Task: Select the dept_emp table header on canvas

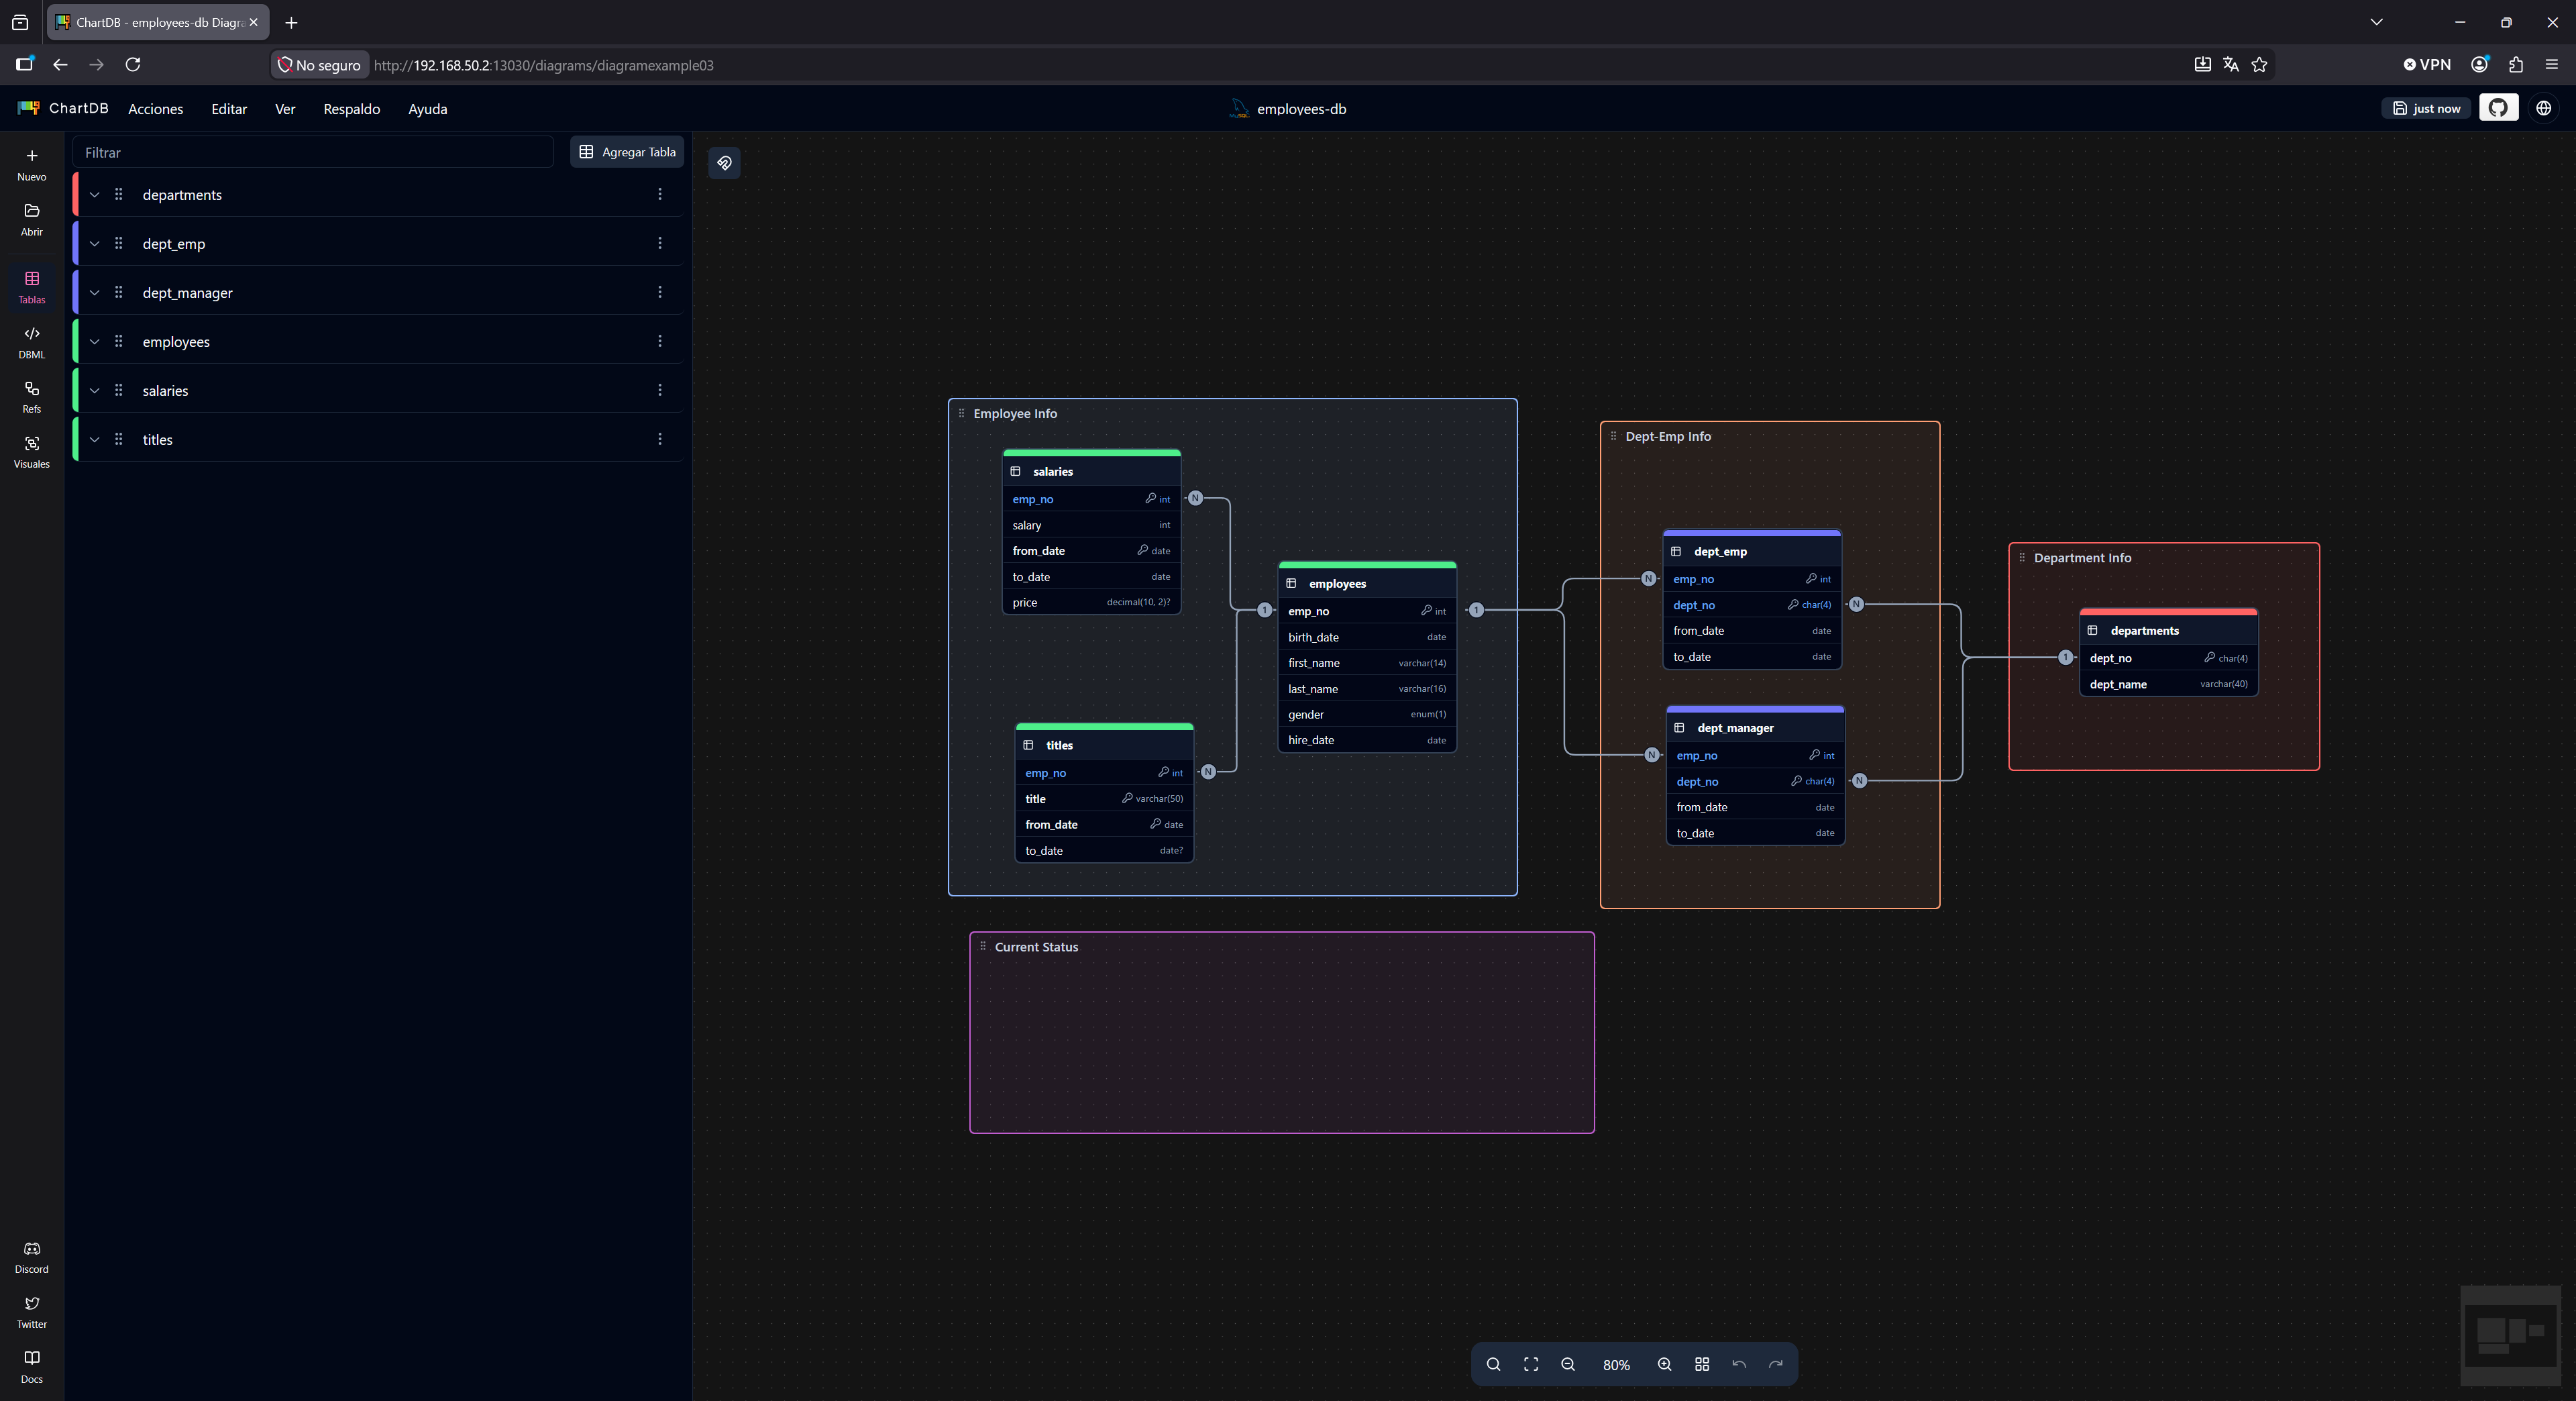Action: (x=1752, y=551)
